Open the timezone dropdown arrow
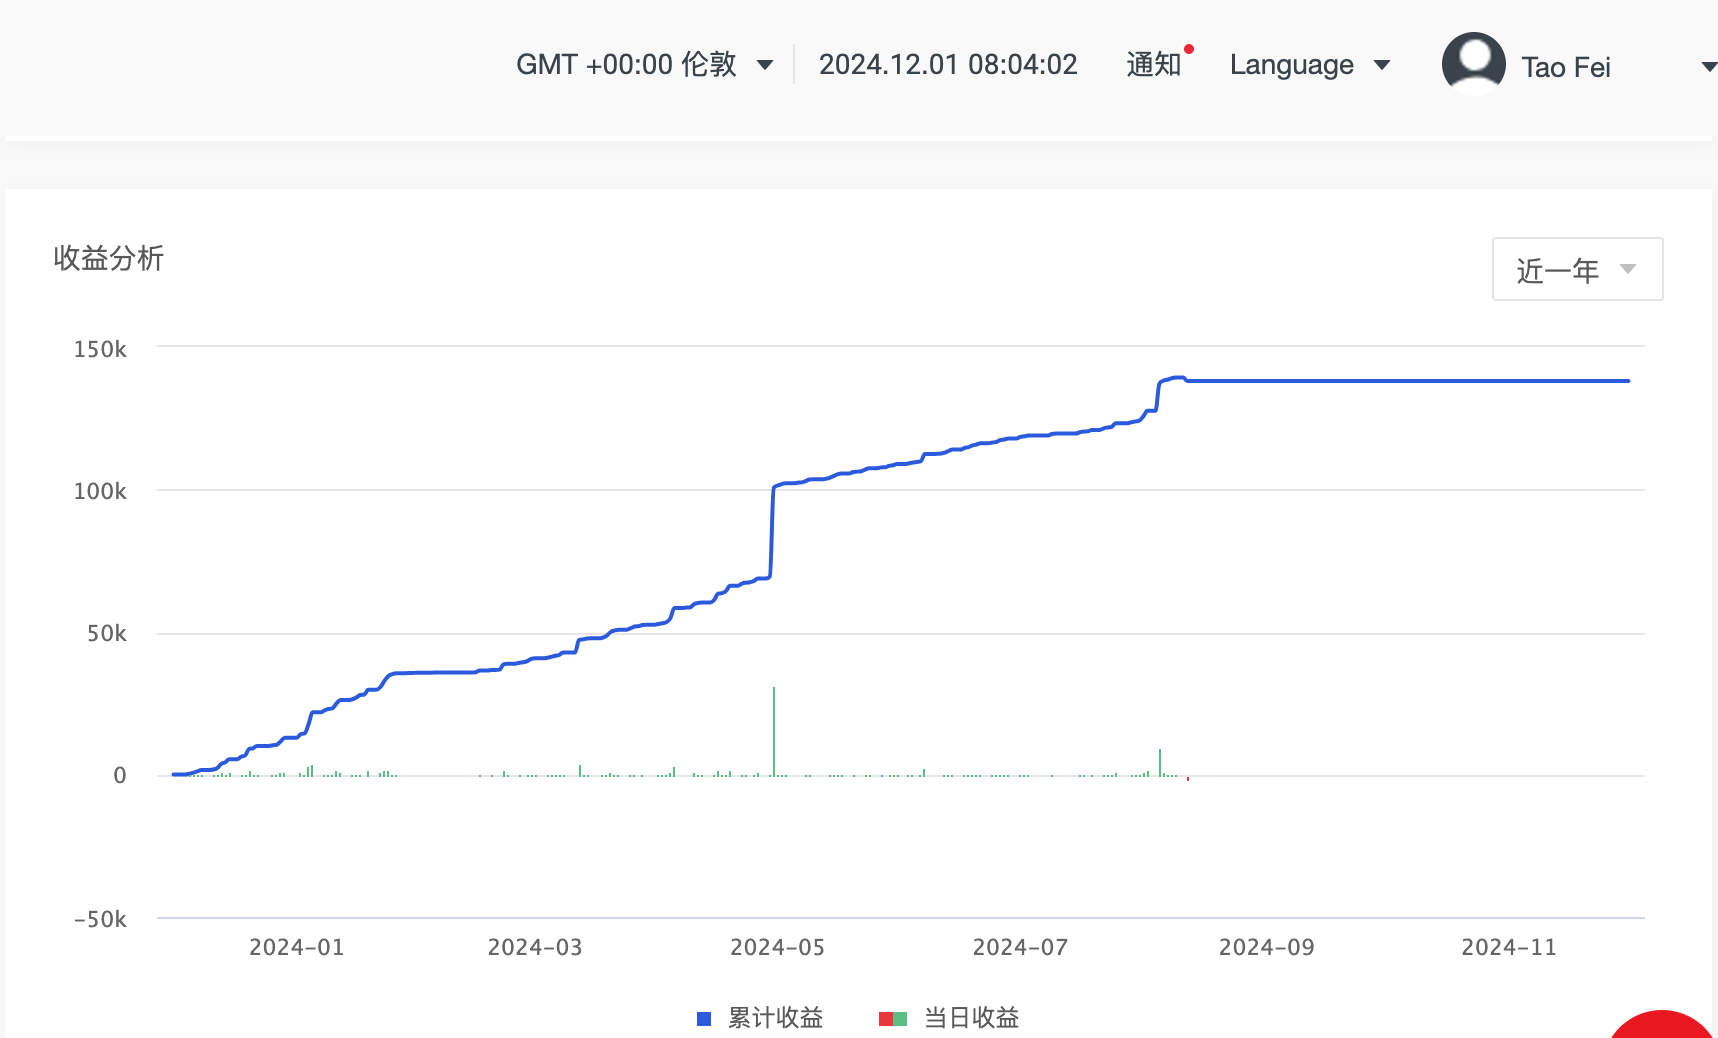This screenshot has width=1718, height=1038. 765,65
